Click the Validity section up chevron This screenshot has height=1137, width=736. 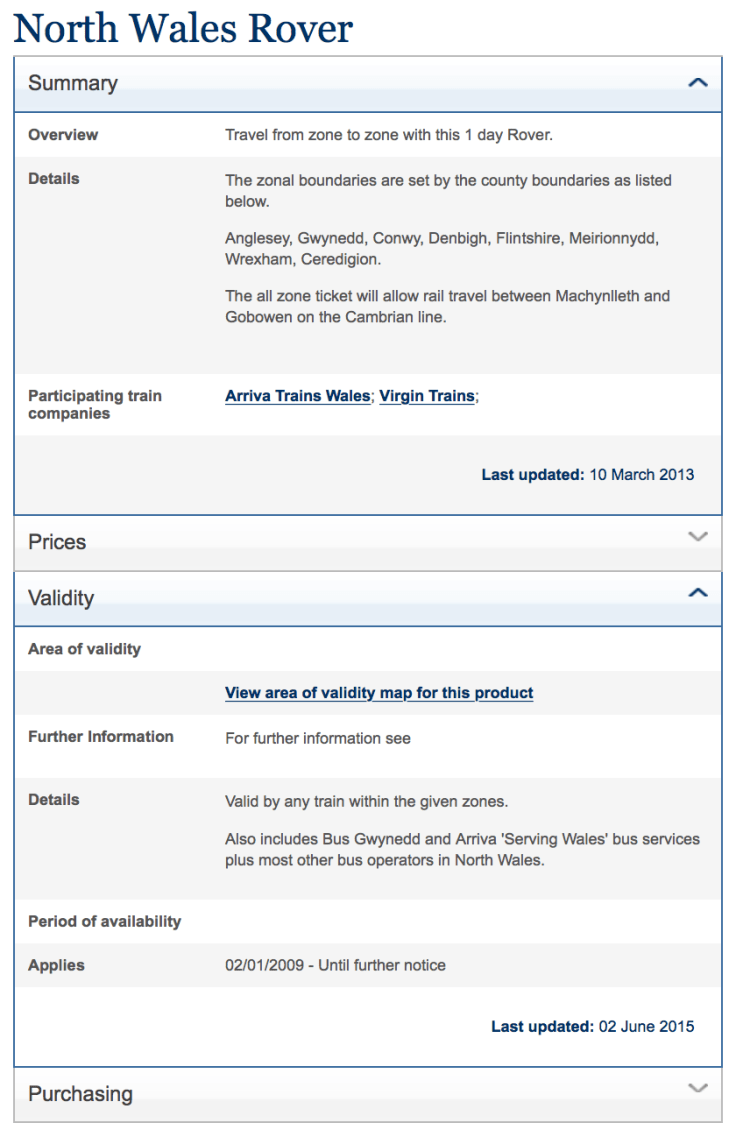point(698,593)
